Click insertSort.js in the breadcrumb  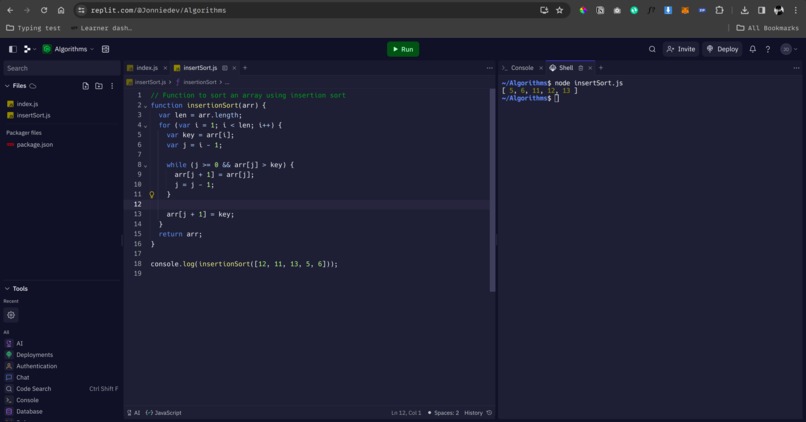tap(150, 82)
